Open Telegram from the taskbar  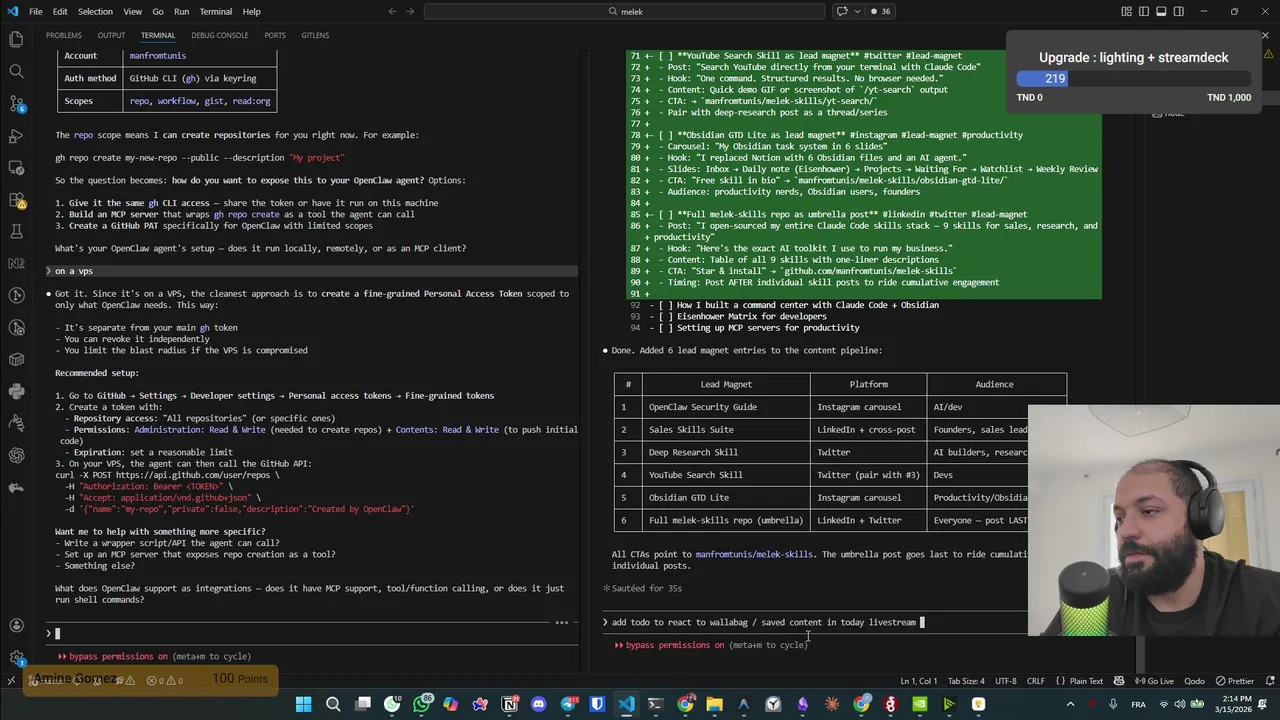click(x=568, y=704)
